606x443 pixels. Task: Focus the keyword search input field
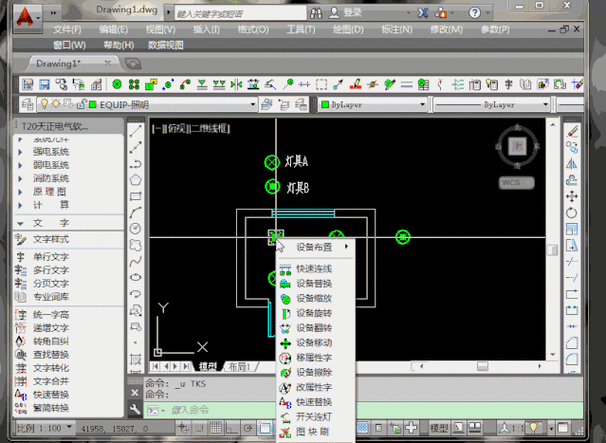(240, 14)
